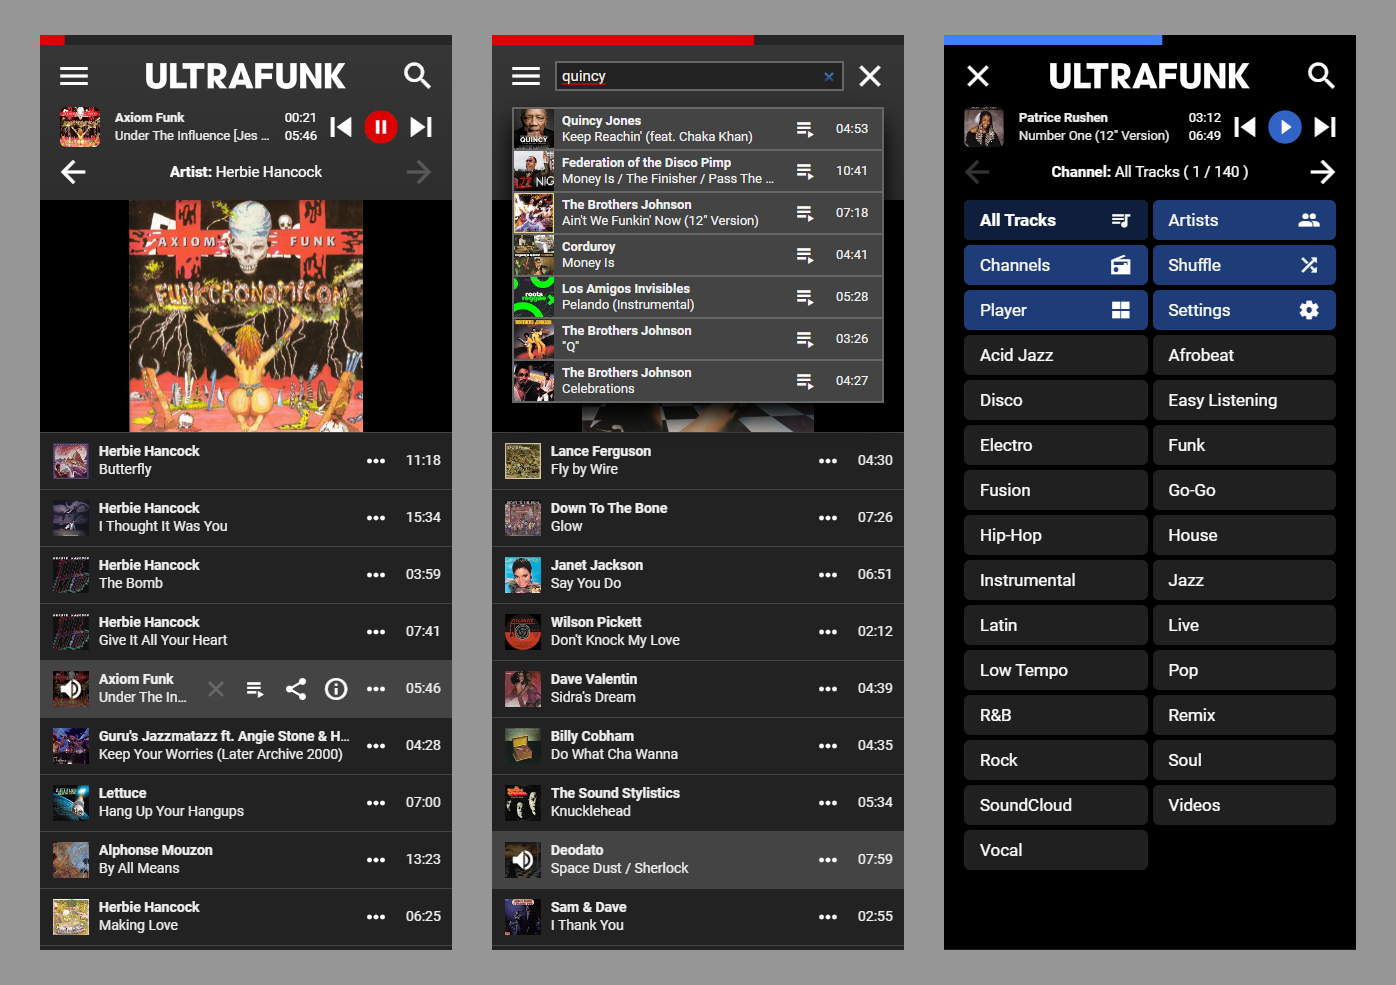
Task: Open more options for Lance Ferguson Fly by Wire
Action: pyautogui.click(x=828, y=461)
